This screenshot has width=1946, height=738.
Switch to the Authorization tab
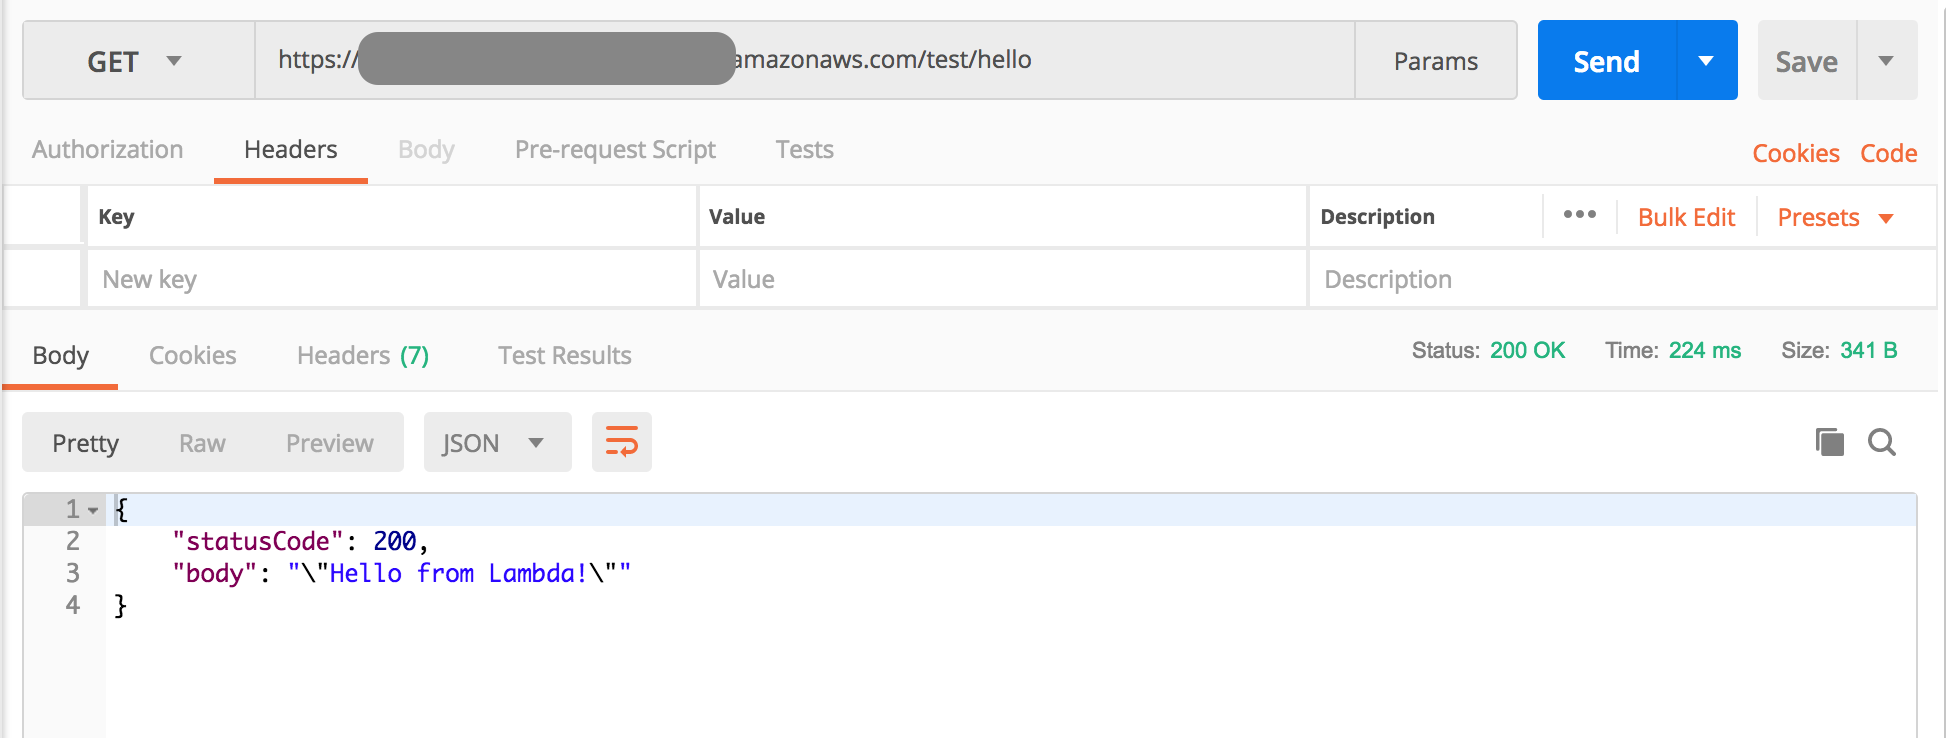point(108,149)
